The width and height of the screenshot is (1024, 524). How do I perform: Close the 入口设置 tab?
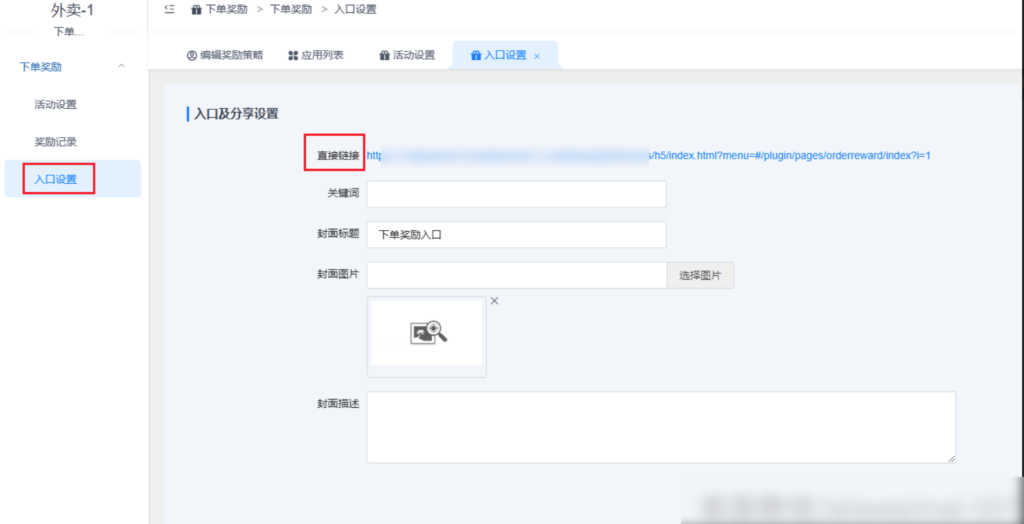coord(537,56)
